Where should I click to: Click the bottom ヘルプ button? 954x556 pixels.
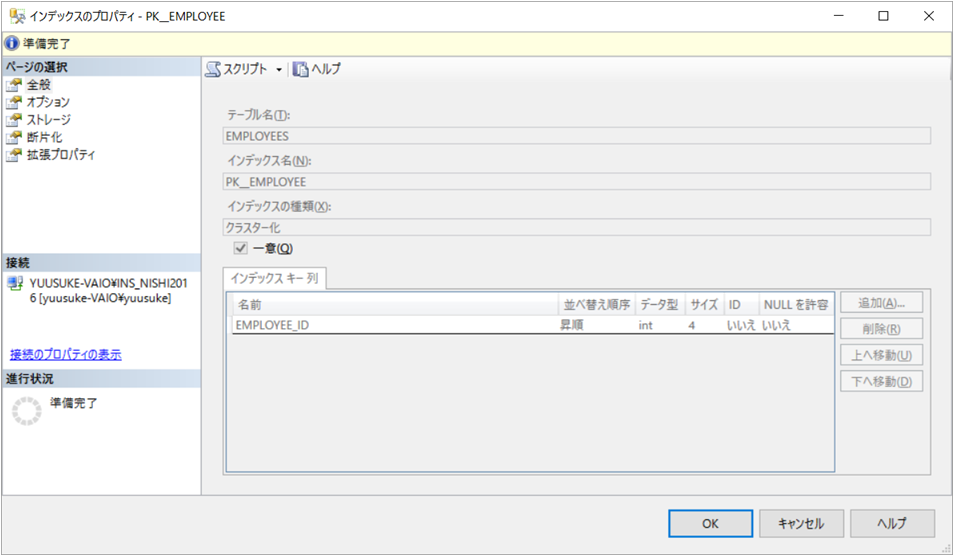coord(892,524)
